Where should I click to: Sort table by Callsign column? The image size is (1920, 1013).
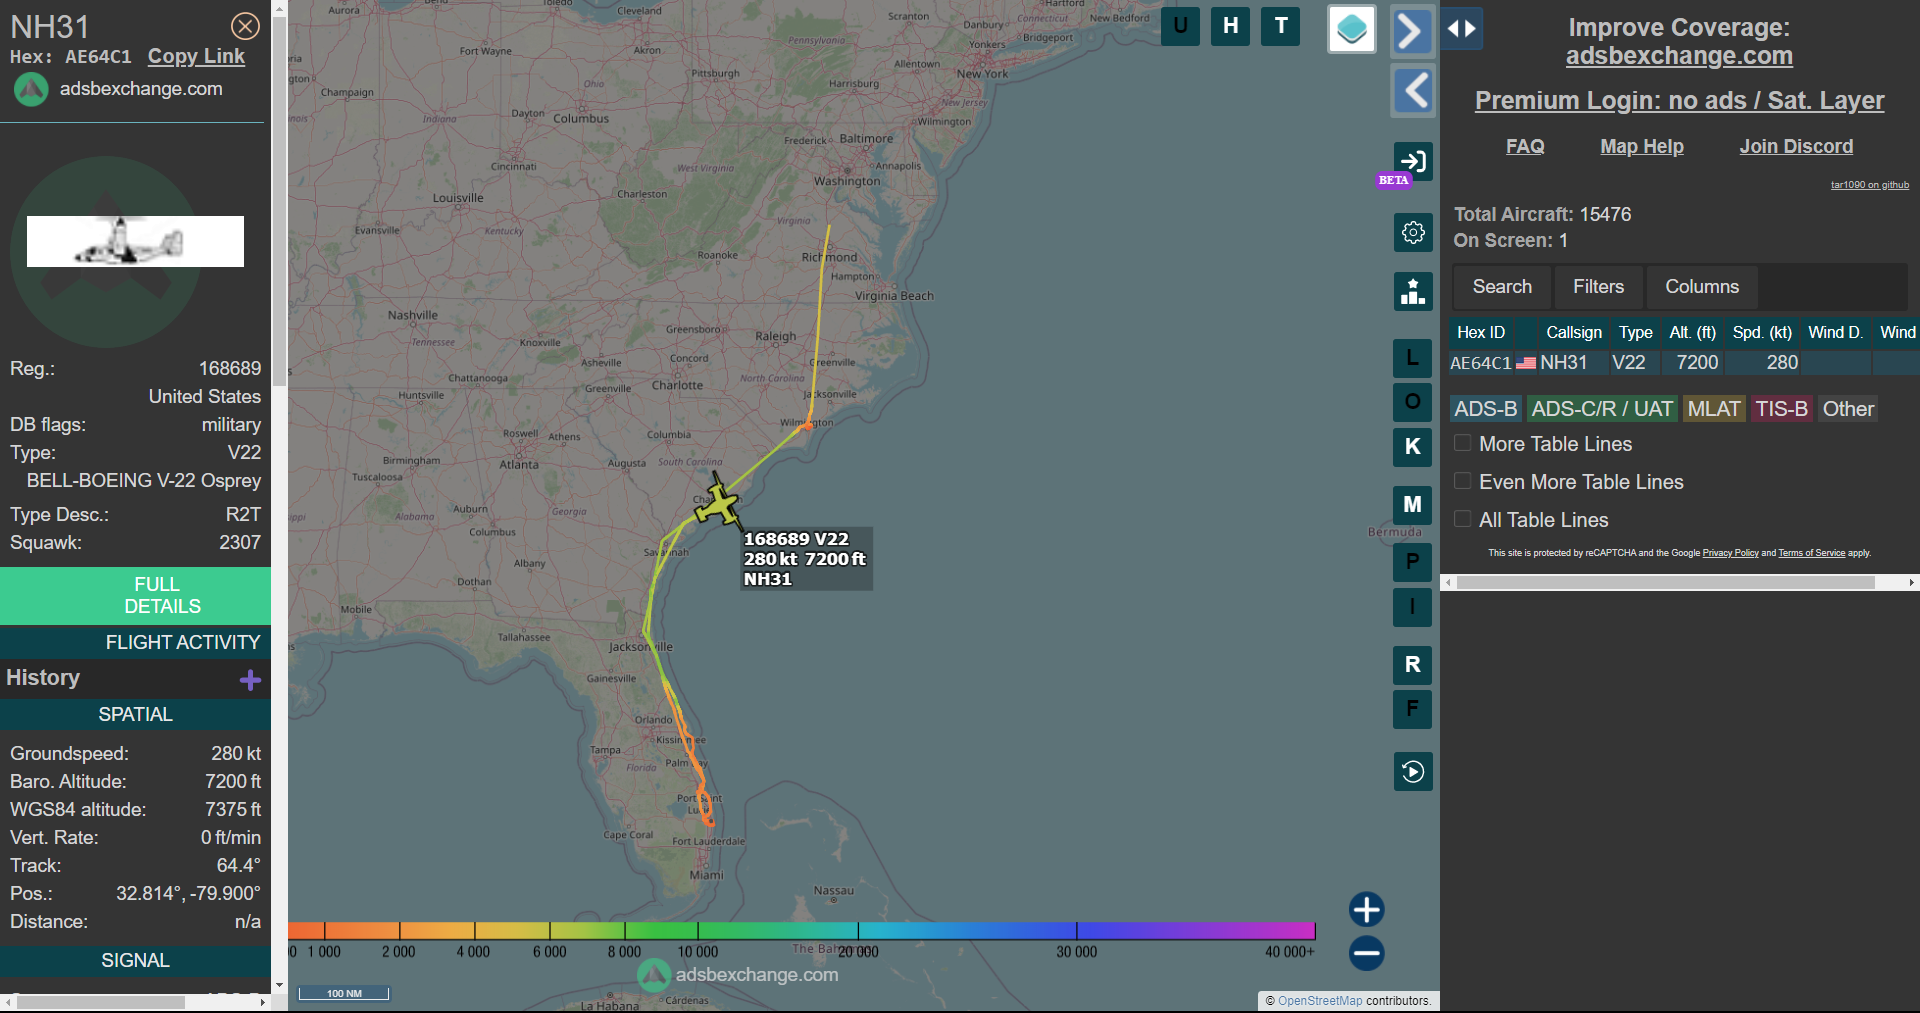coord(1573,332)
